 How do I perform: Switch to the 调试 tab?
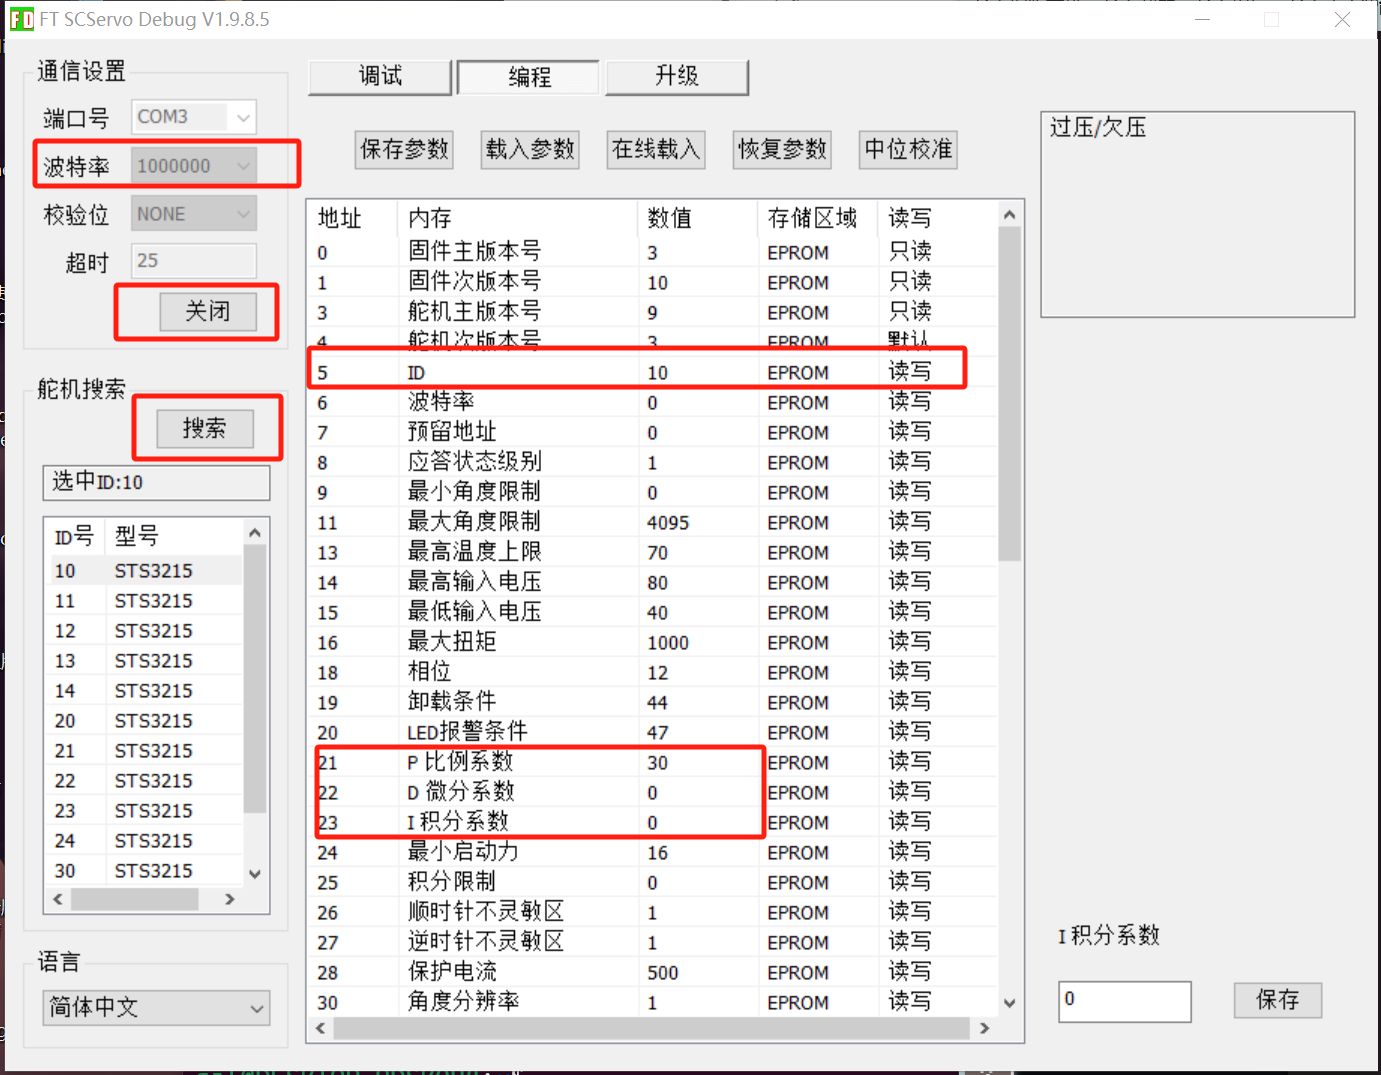point(380,77)
